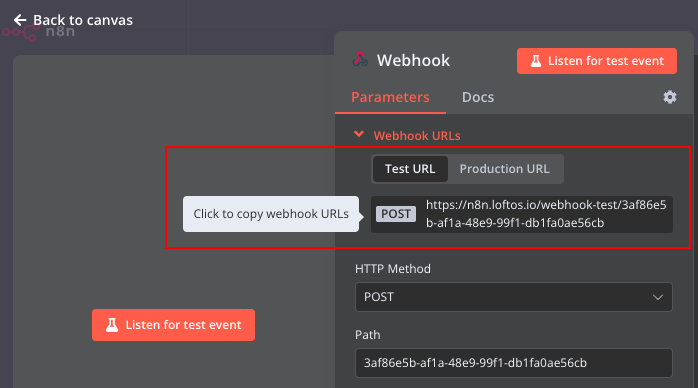Open node settings via gear icon

coord(670,97)
